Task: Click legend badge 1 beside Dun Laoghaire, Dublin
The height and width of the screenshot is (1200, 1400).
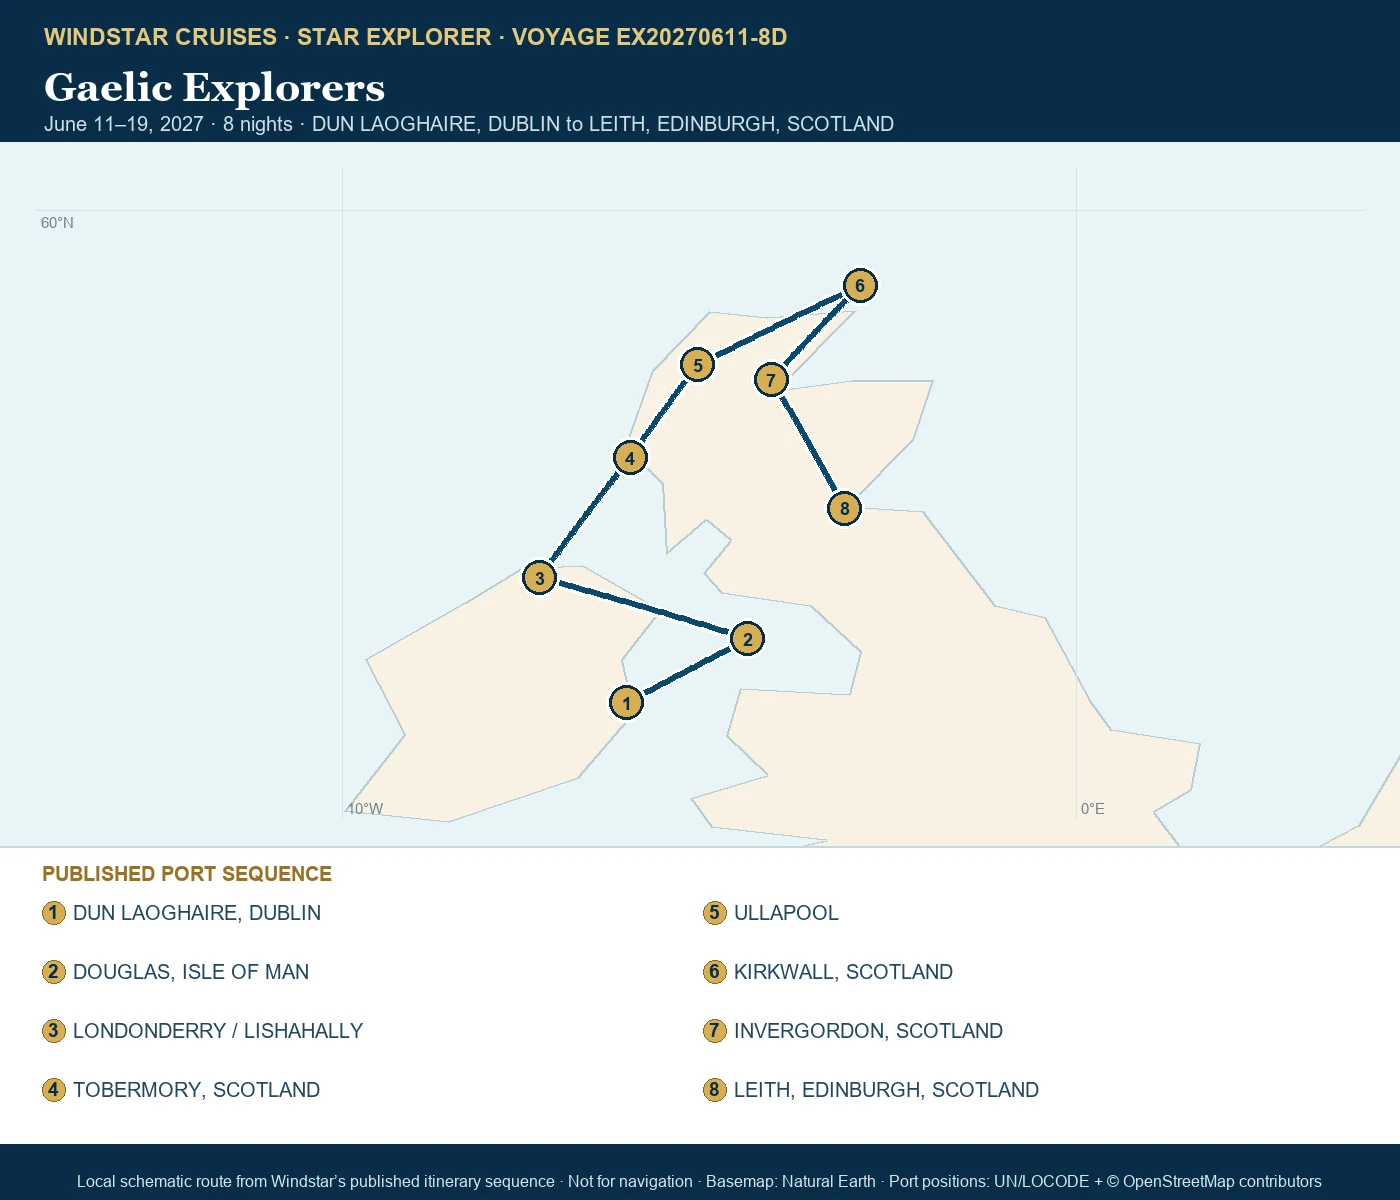Action: [x=54, y=913]
